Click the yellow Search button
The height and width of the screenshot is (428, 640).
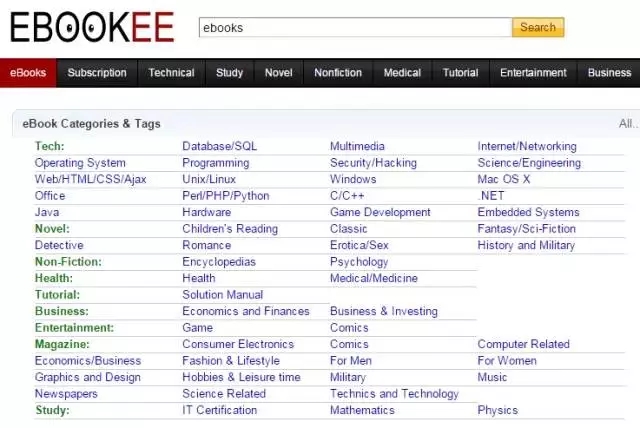pos(538,27)
